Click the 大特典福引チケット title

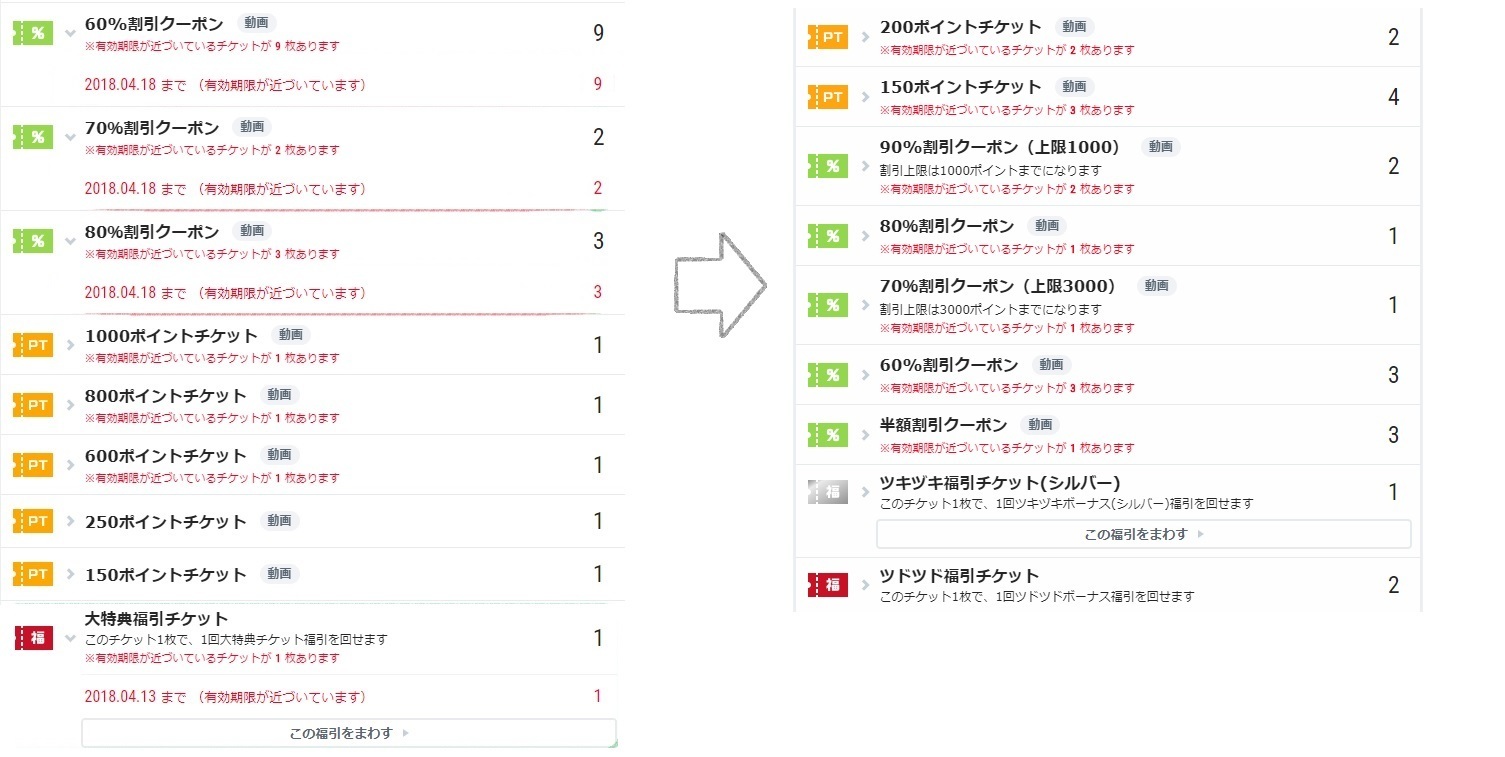point(156,619)
